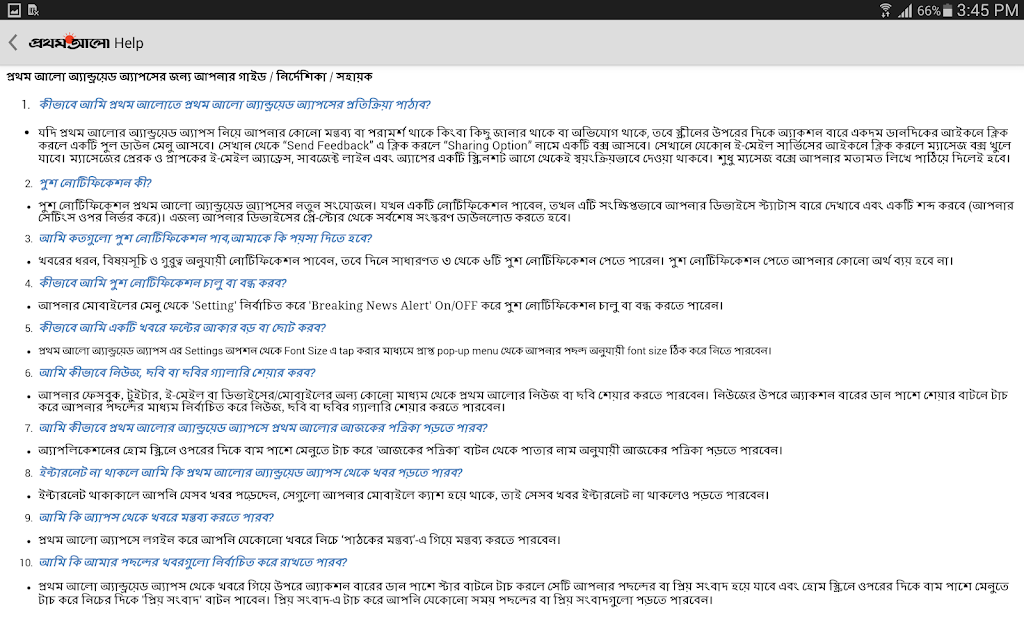Open question 1 about sending feedback

tap(234, 104)
